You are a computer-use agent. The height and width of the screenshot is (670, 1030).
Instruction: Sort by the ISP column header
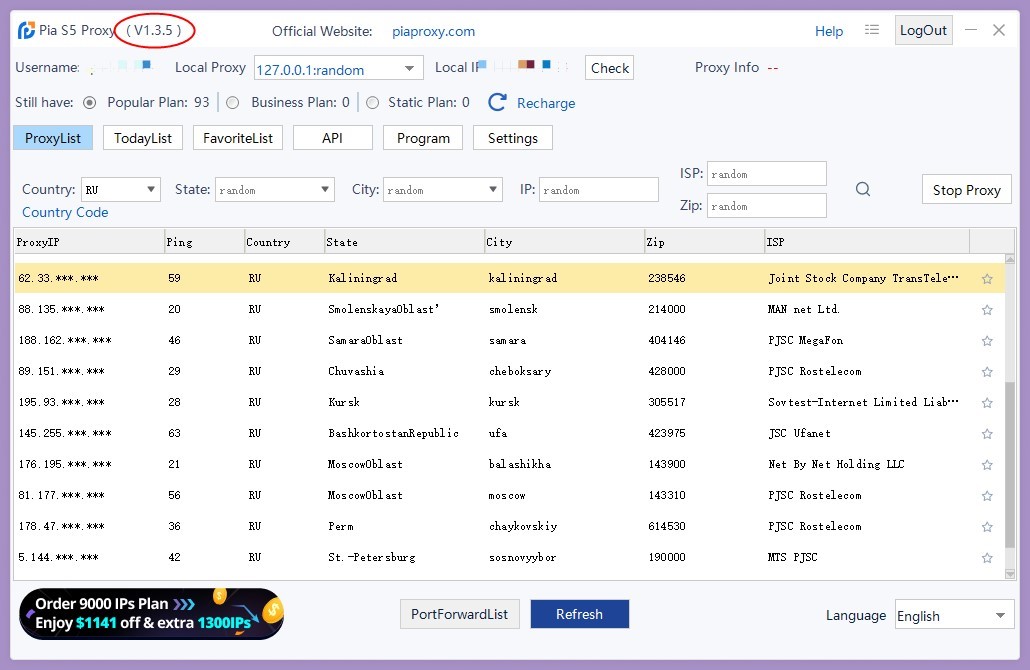(x=867, y=242)
